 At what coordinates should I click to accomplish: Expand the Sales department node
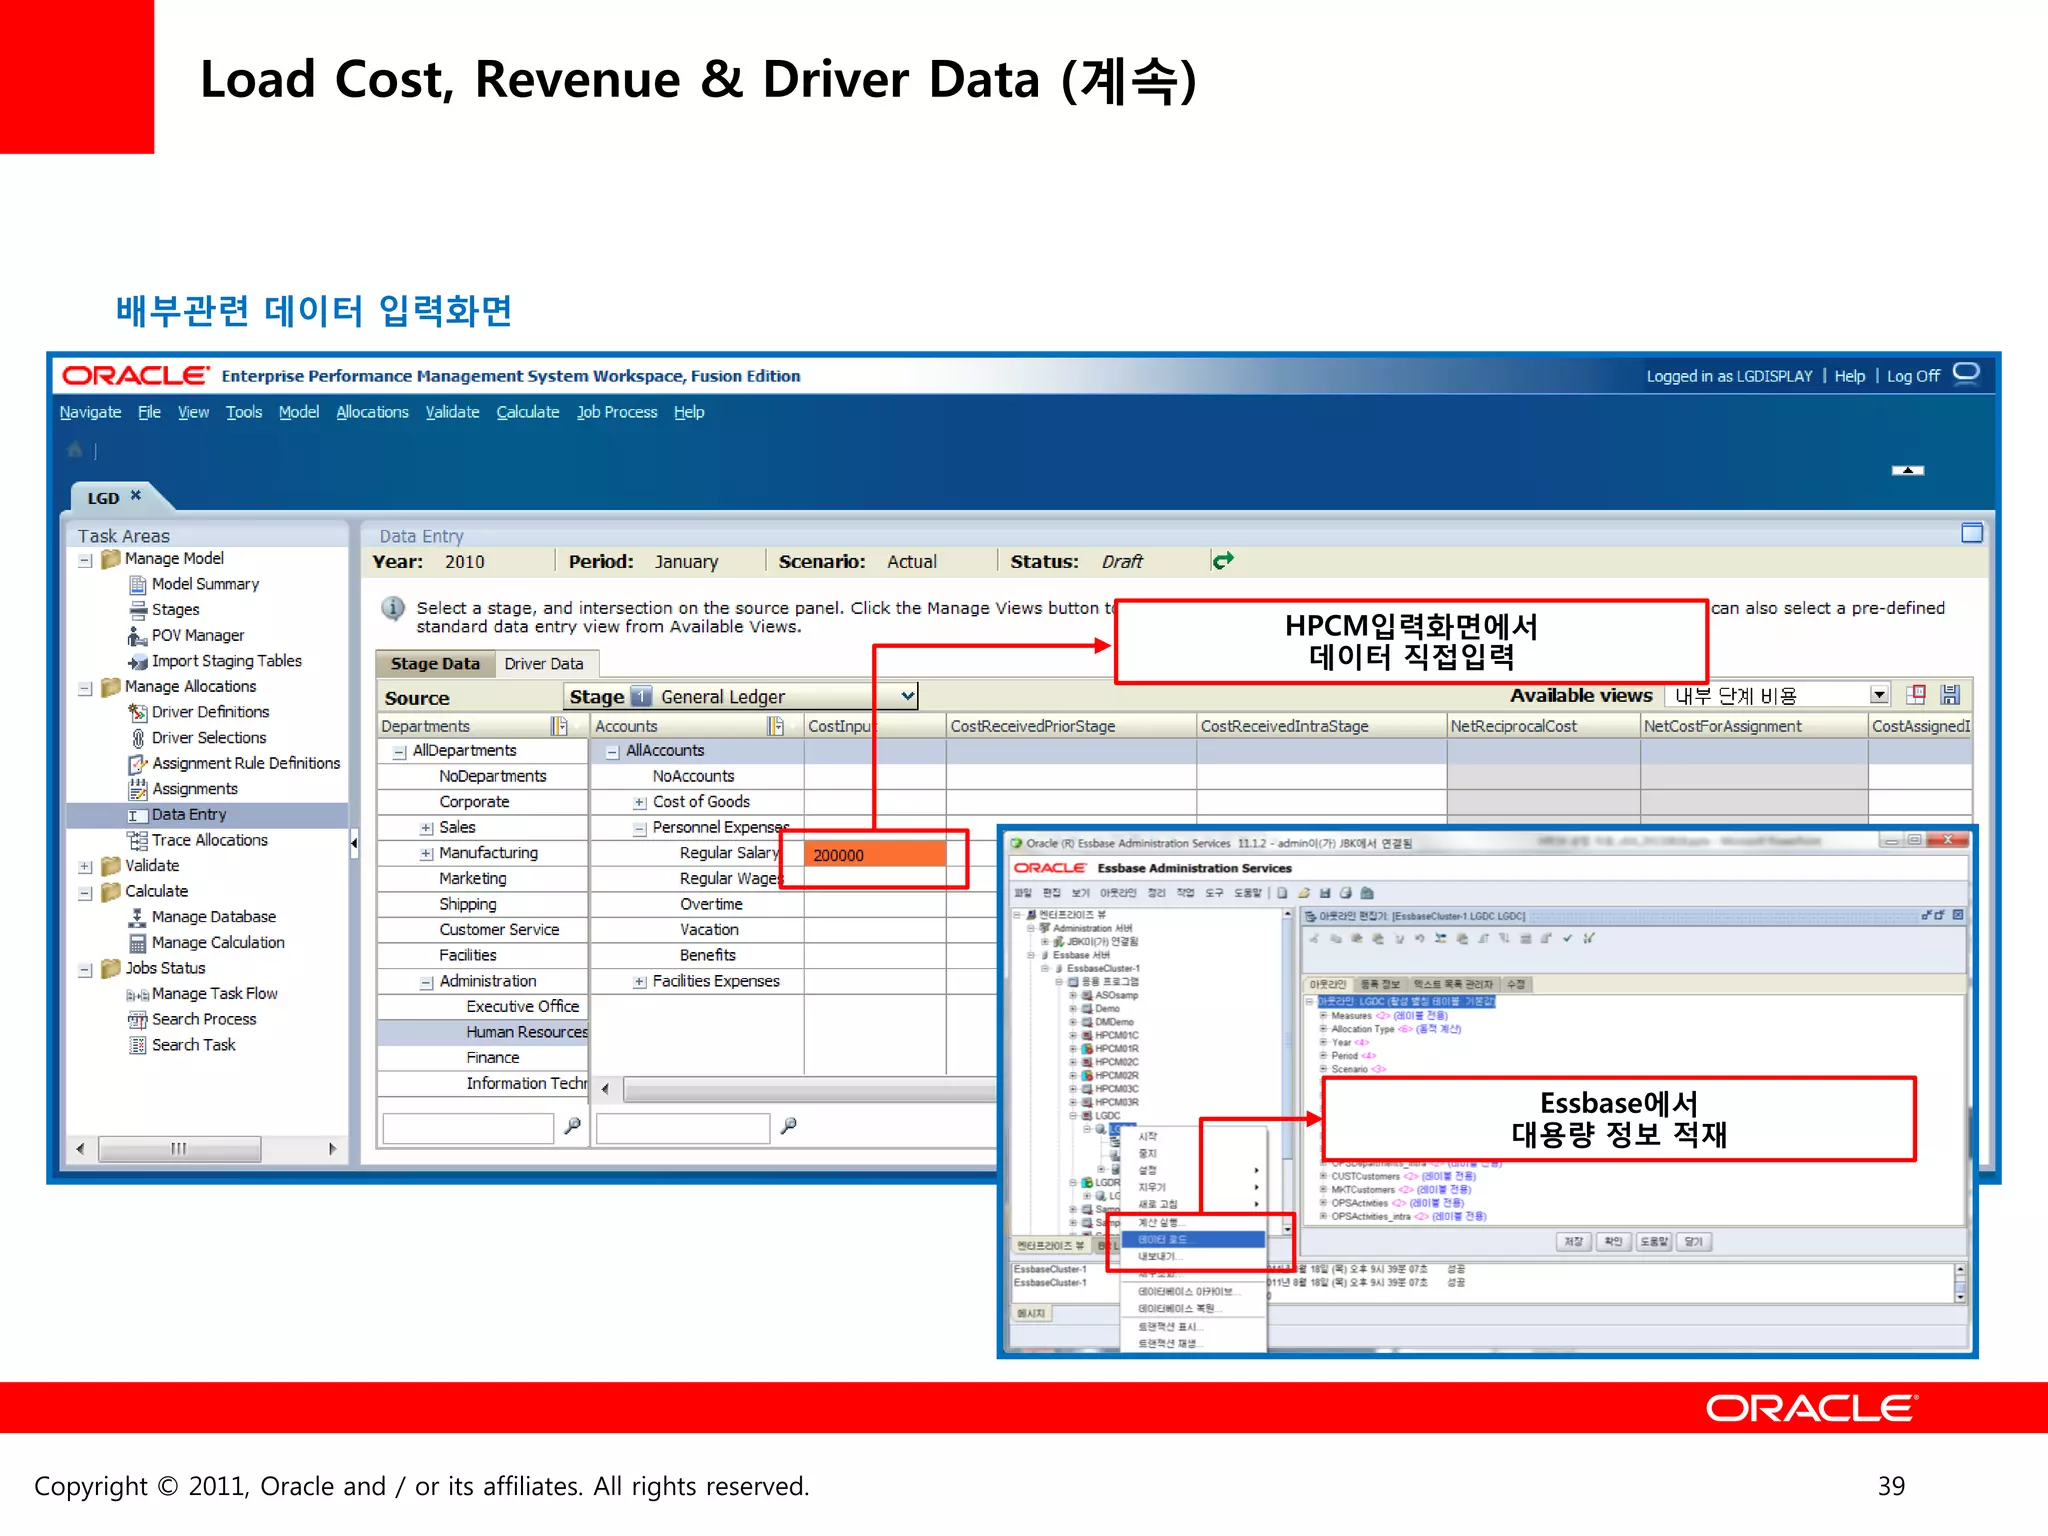(x=427, y=828)
